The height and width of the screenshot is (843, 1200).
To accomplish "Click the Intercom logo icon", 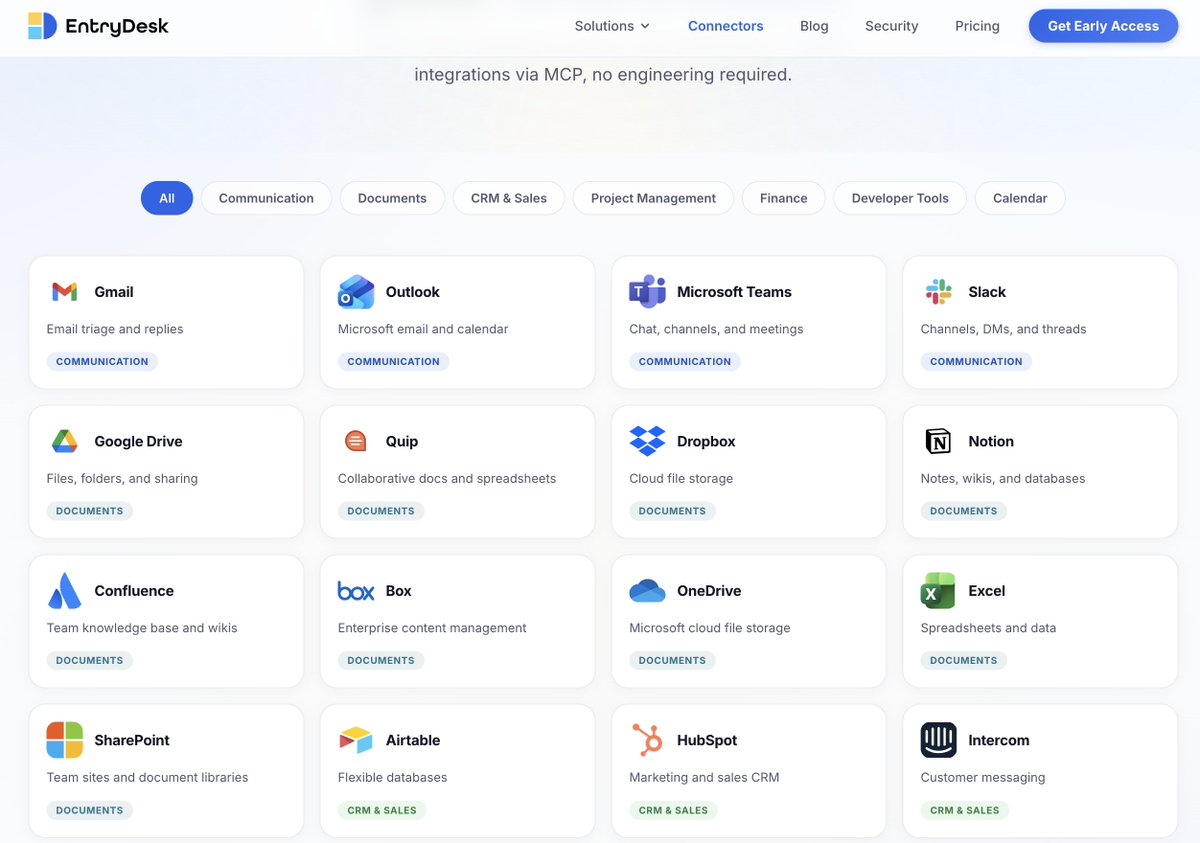I will (938, 740).
